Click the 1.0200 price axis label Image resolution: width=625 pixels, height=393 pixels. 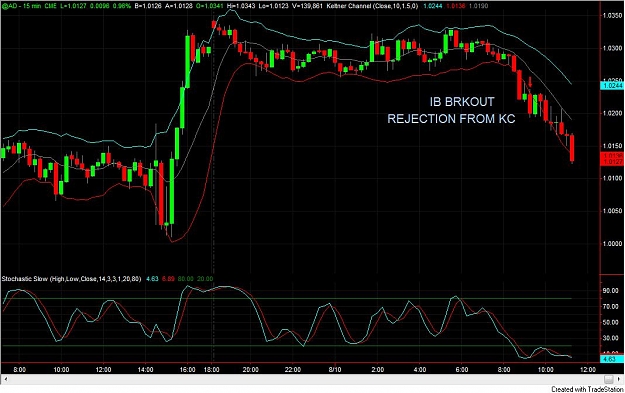click(x=612, y=113)
